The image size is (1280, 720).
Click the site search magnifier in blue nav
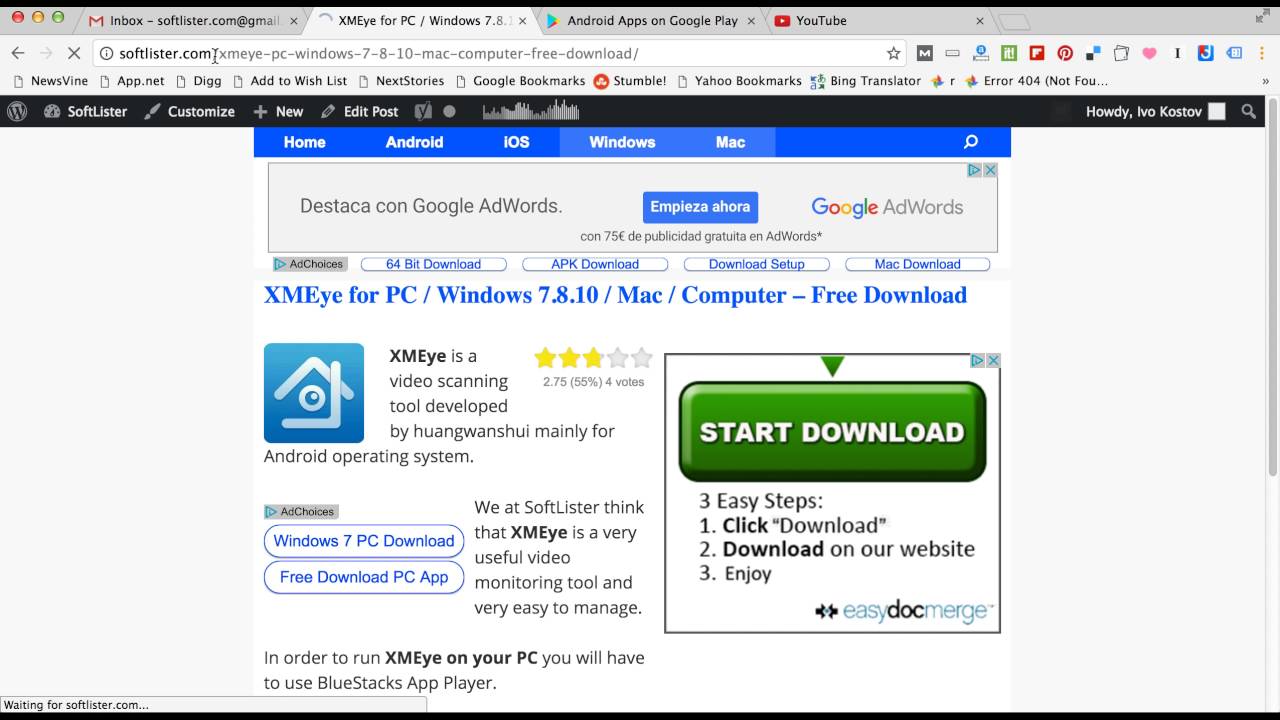[970, 142]
